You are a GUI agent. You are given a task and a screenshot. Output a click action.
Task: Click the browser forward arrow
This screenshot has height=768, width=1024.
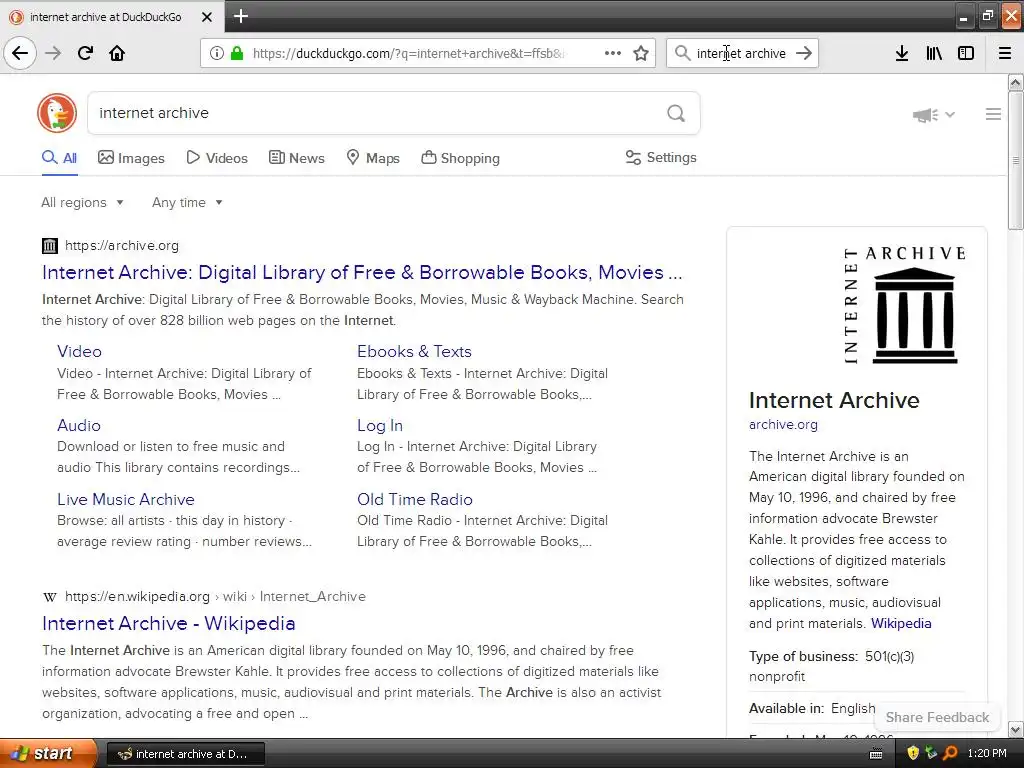point(53,53)
